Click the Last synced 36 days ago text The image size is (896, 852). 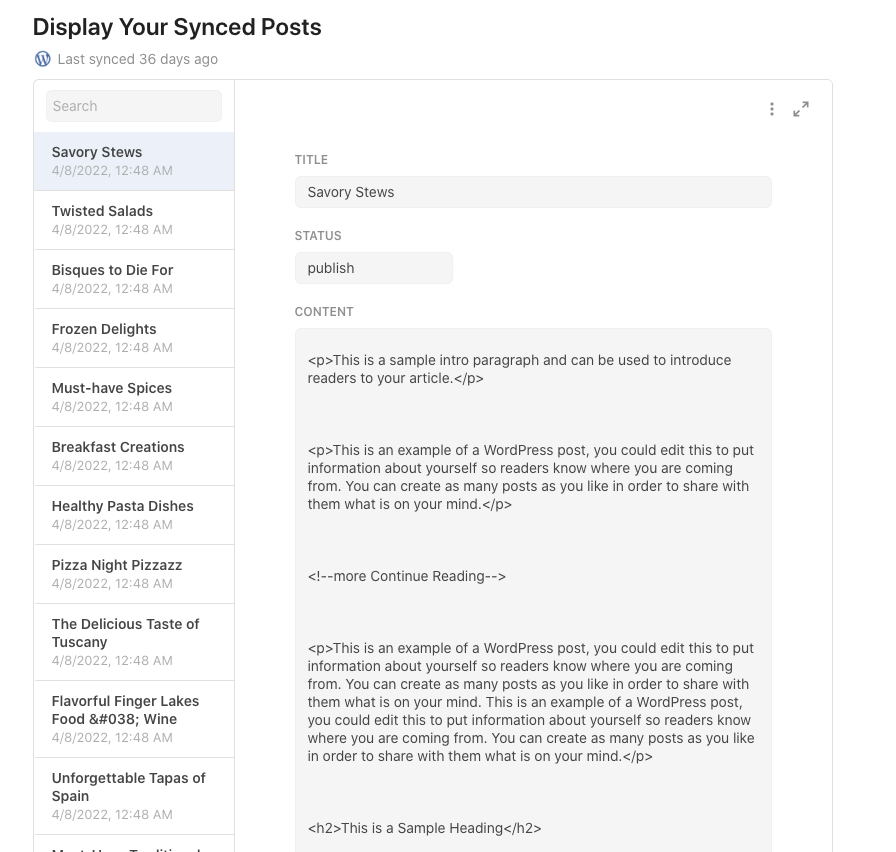(x=138, y=59)
